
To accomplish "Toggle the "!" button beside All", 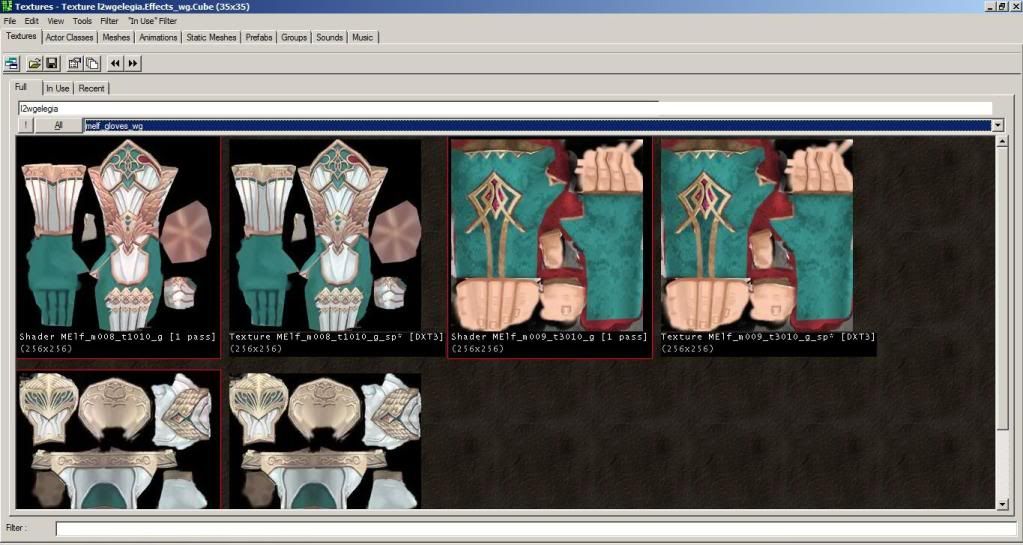I will [x=26, y=125].
